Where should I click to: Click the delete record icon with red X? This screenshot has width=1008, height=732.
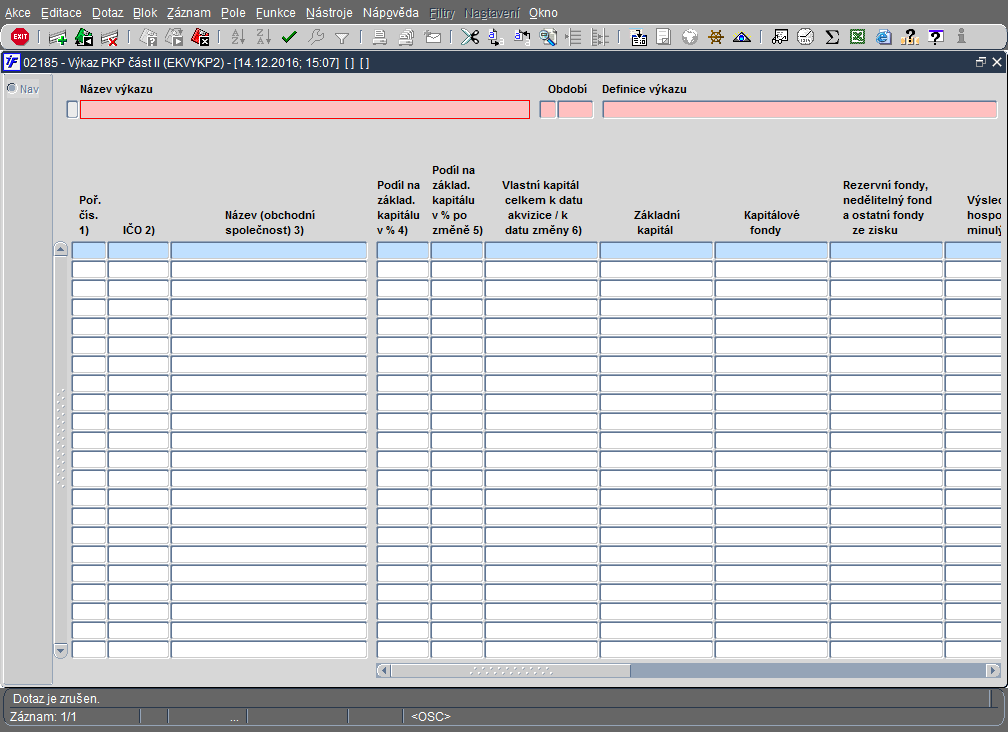(110, 38)
